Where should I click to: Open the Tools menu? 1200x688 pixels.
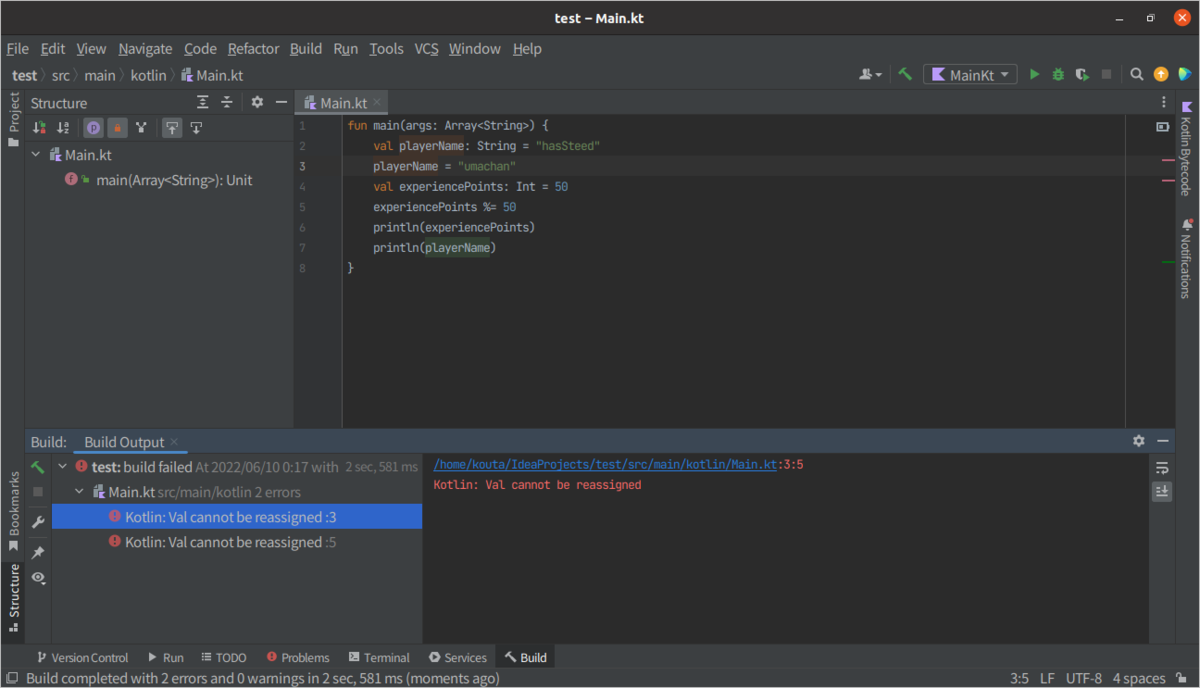[x=386, y=48]
